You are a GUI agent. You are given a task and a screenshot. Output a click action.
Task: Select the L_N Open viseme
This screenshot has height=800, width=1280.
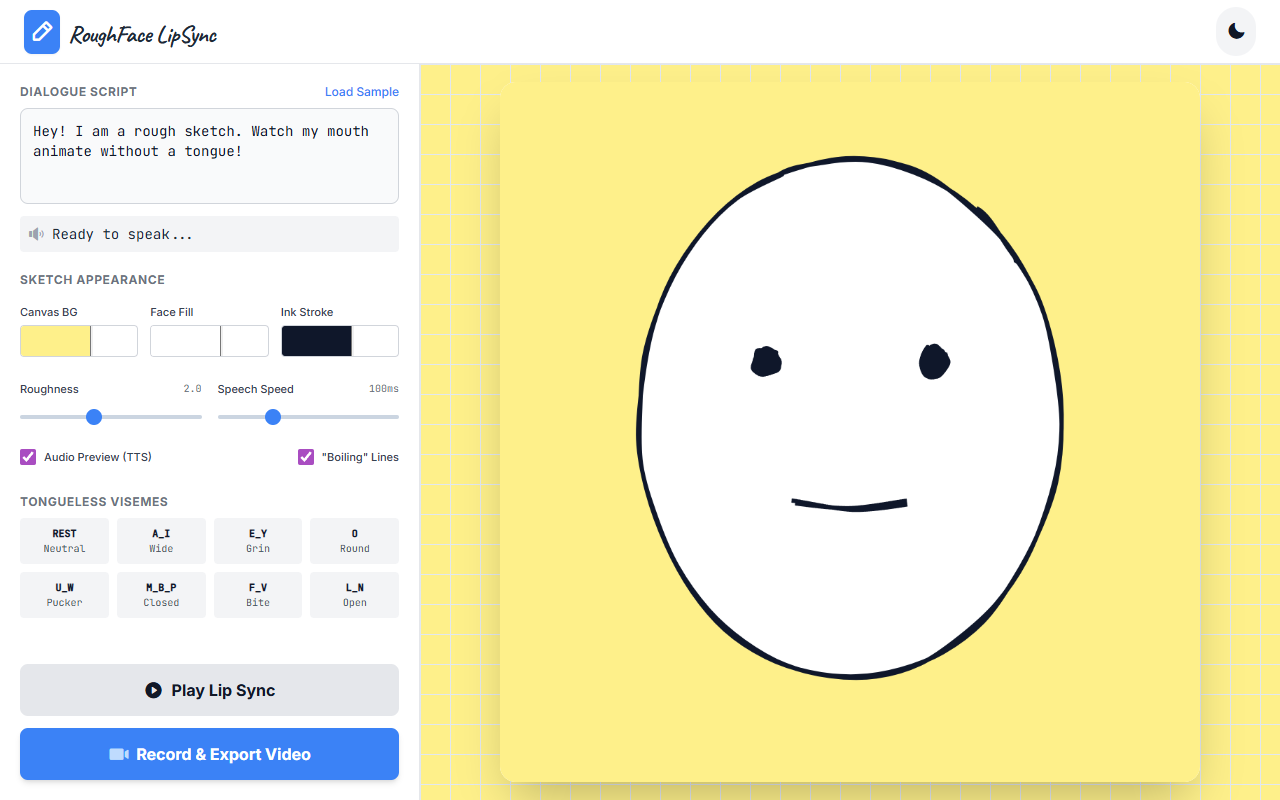tap(354, 594)
